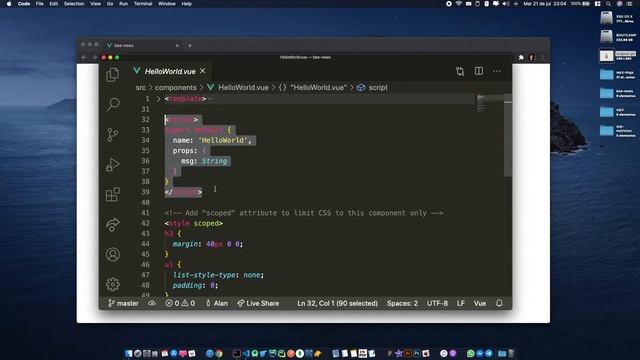The width and height of the screenshot is (640, 360).
Task: Open the Search view in activity bar
Action: 113,104
